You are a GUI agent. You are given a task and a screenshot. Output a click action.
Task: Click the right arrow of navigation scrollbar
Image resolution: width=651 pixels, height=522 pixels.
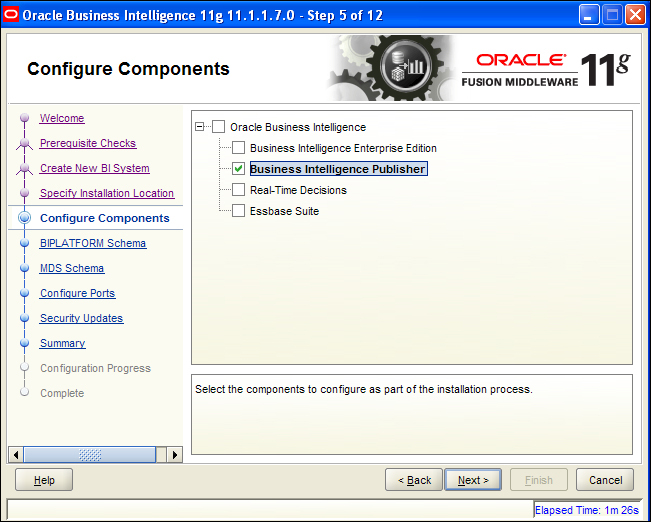point(175,455)
